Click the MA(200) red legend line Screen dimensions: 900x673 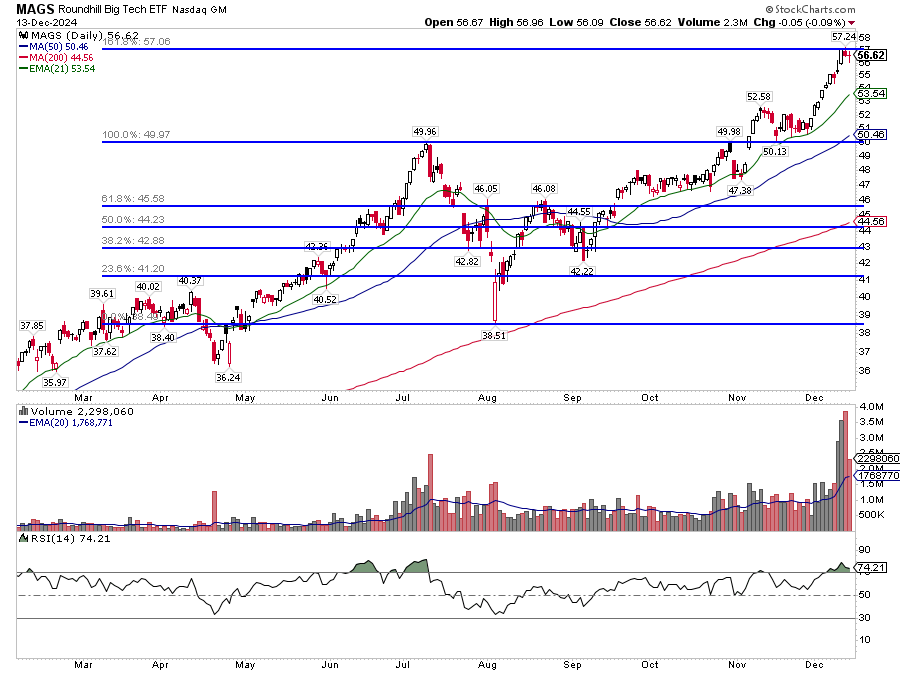pyautogui.click(x=24, y=58)
